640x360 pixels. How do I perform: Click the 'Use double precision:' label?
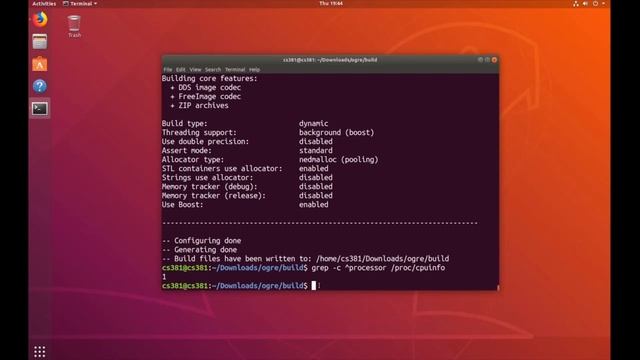(x=205, y=141)
